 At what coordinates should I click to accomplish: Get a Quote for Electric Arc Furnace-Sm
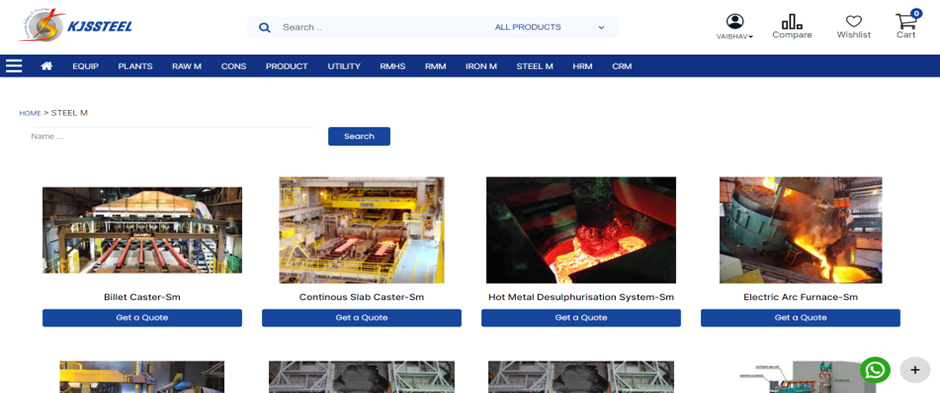coord(800,318)
